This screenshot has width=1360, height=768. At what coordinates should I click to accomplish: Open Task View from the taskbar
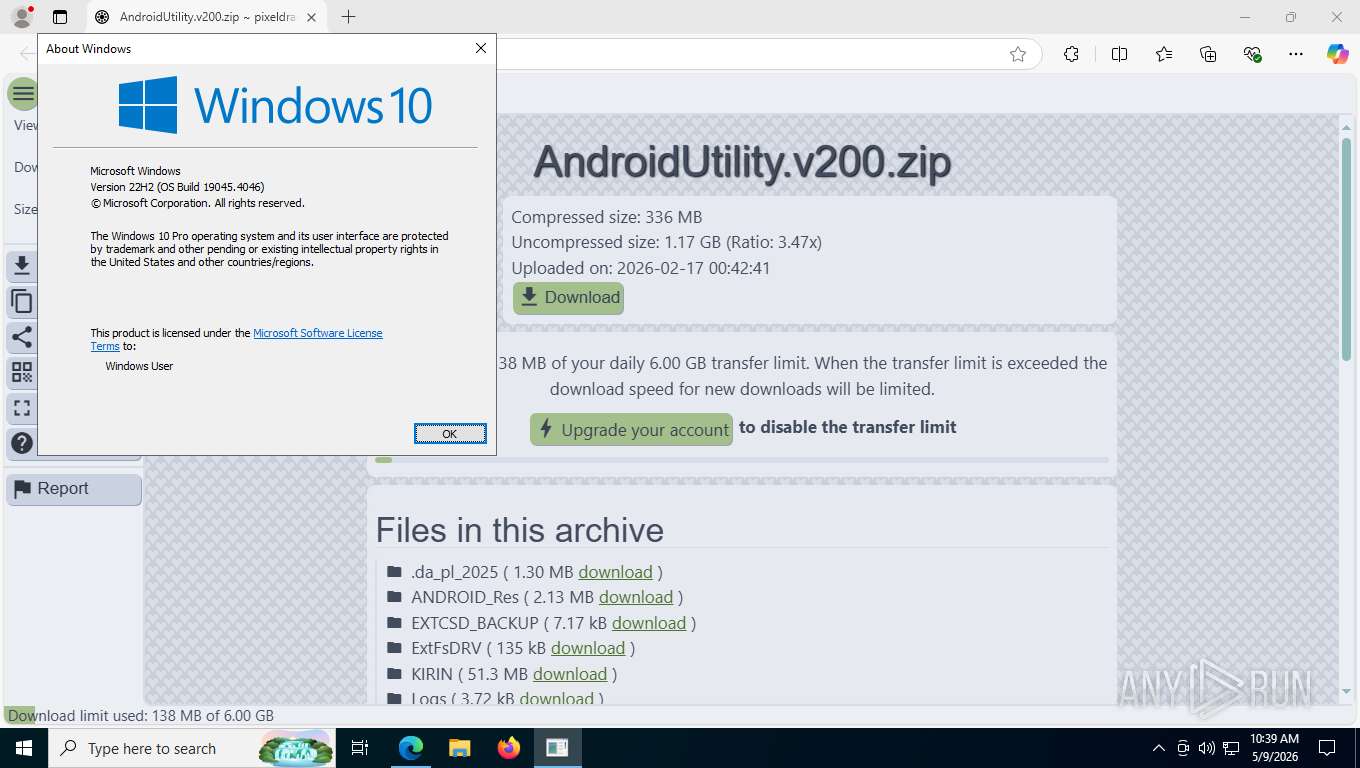pyautogui.click(x=360, y=748)
